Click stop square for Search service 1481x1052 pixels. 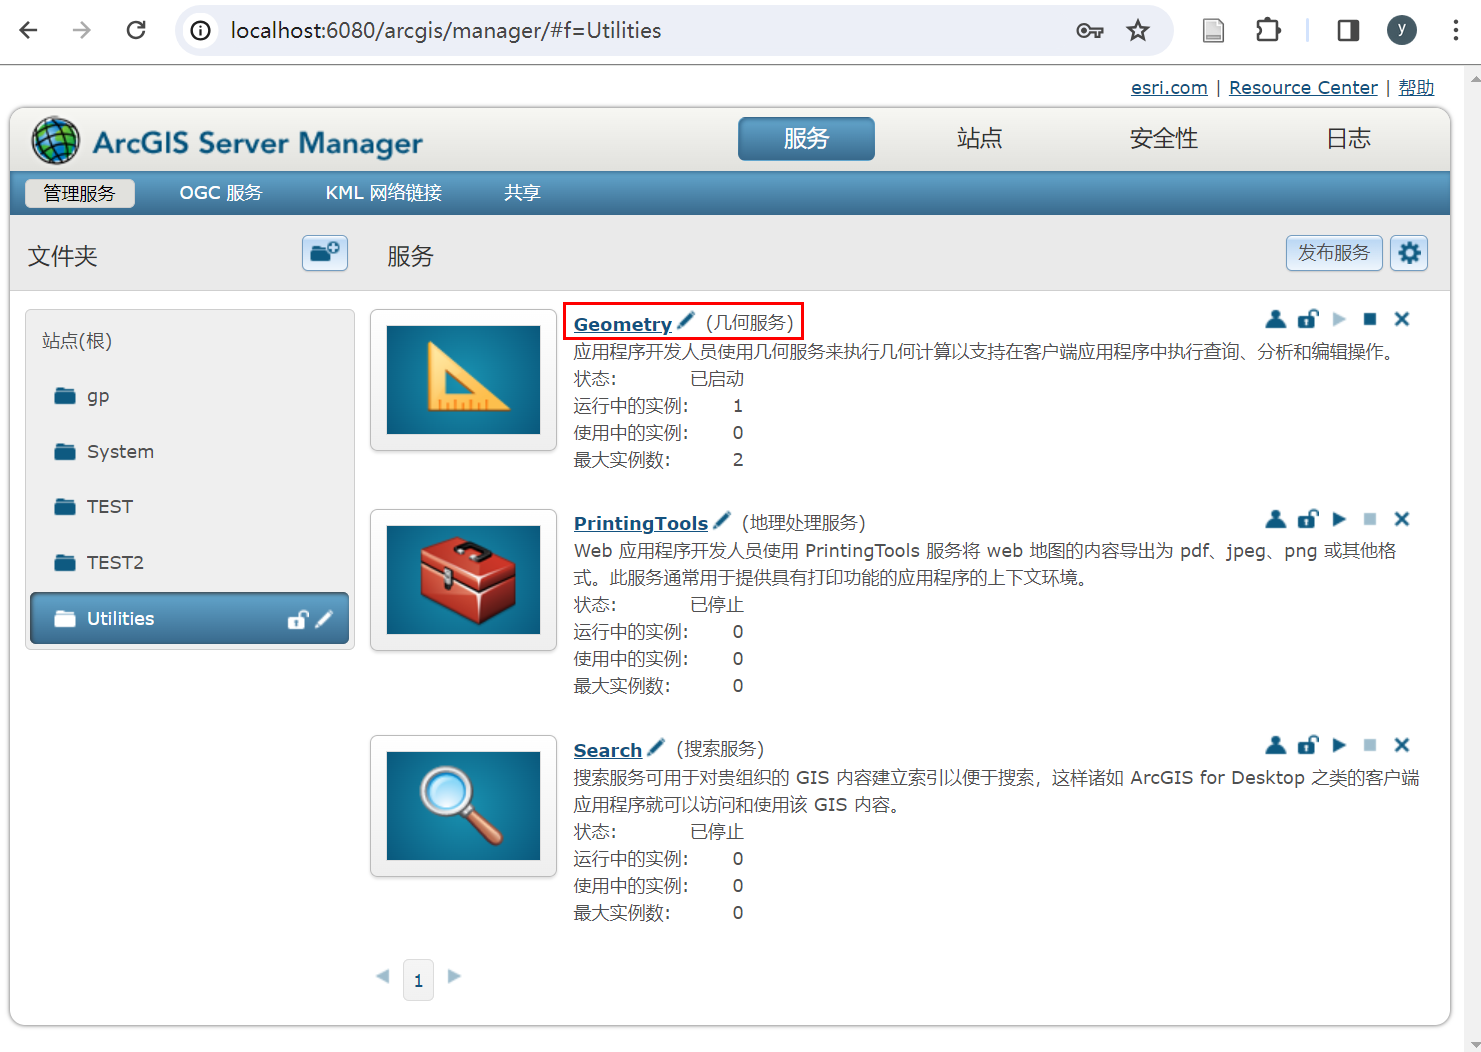click(1370, 745)
